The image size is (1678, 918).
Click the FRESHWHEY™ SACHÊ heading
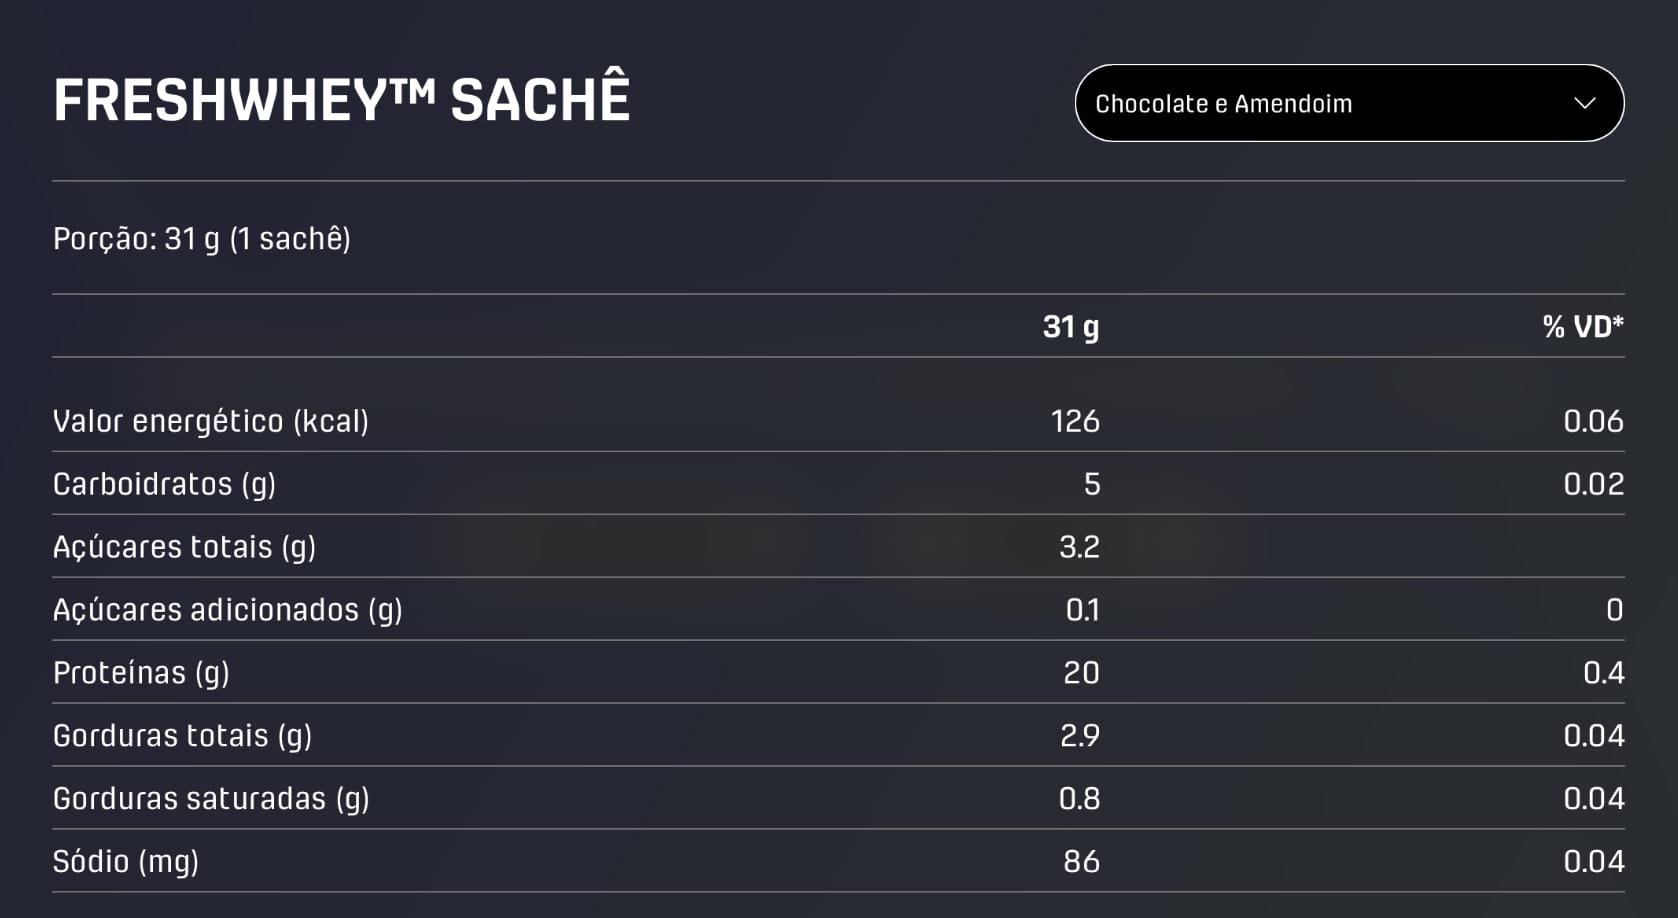tap(341, 100)
